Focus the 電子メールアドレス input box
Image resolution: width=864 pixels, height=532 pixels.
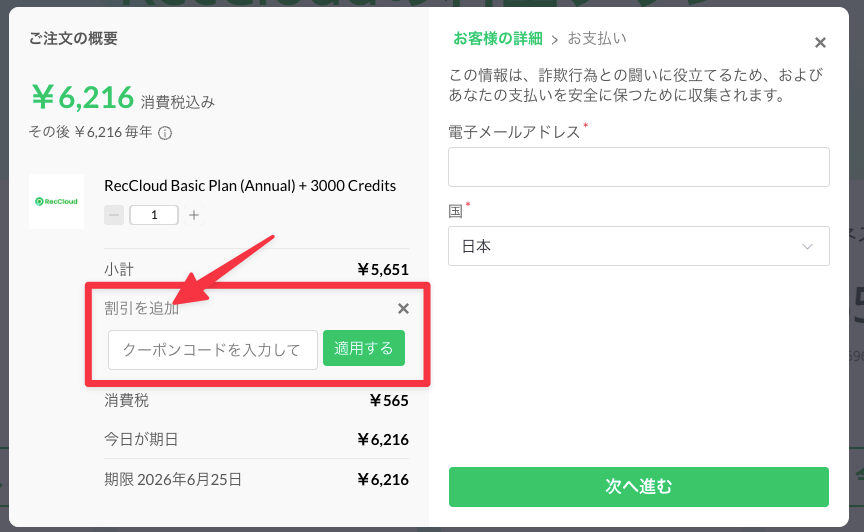639,166
